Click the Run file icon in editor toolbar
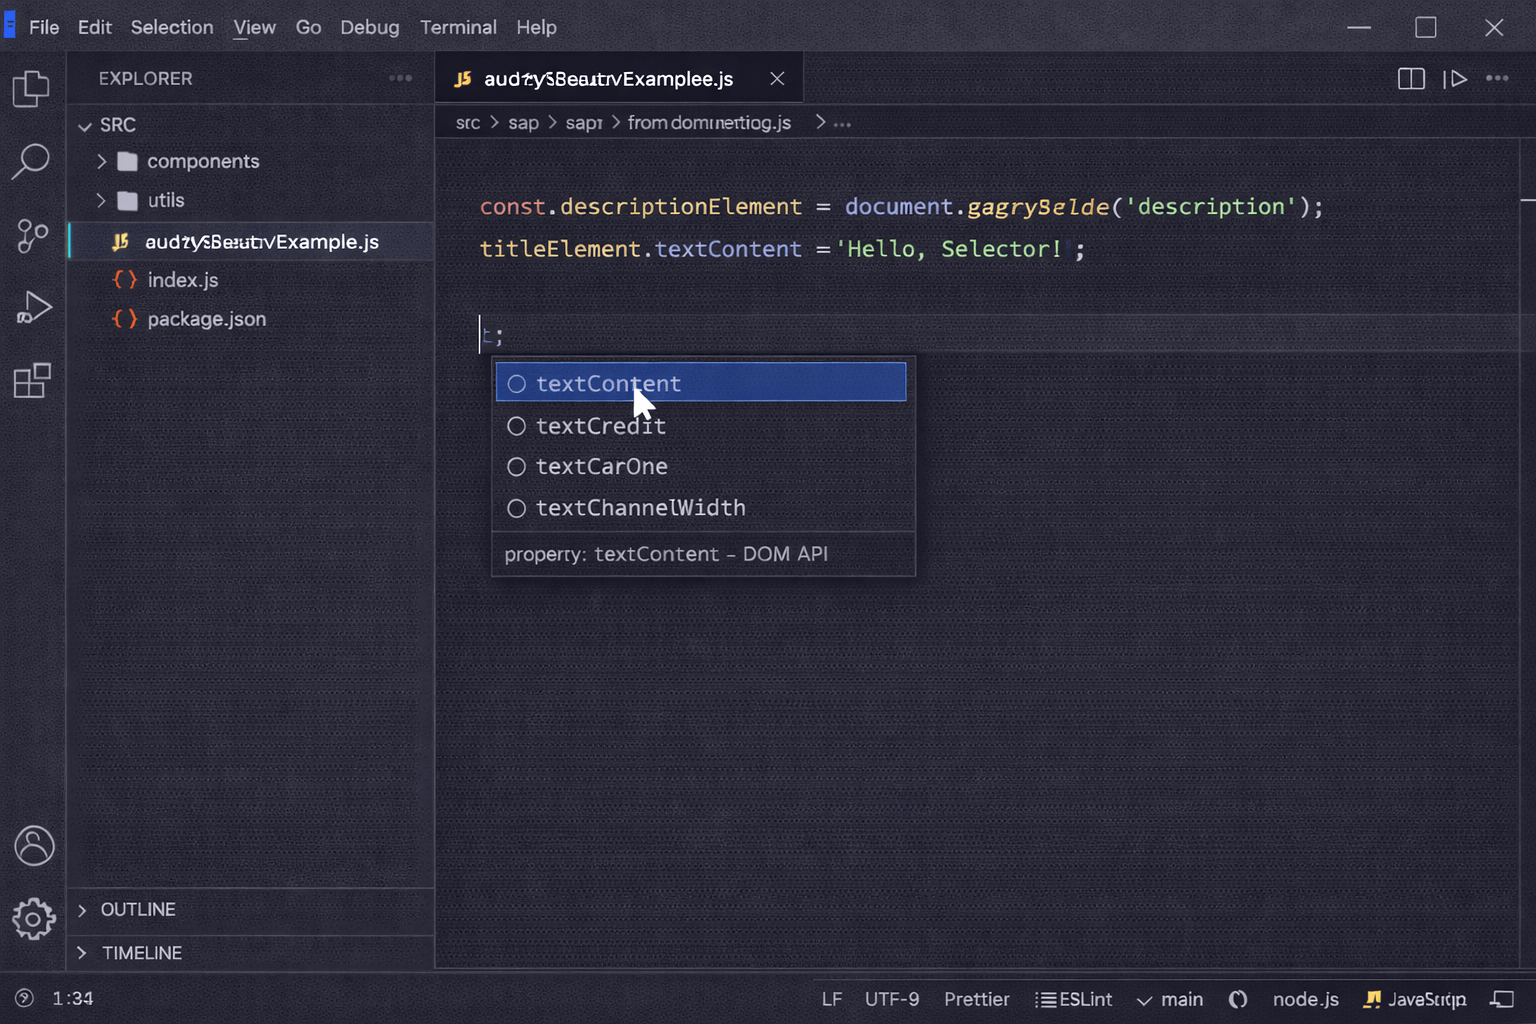Viewport: 1536px width, 1024px height. click(x=1457, y=78)
